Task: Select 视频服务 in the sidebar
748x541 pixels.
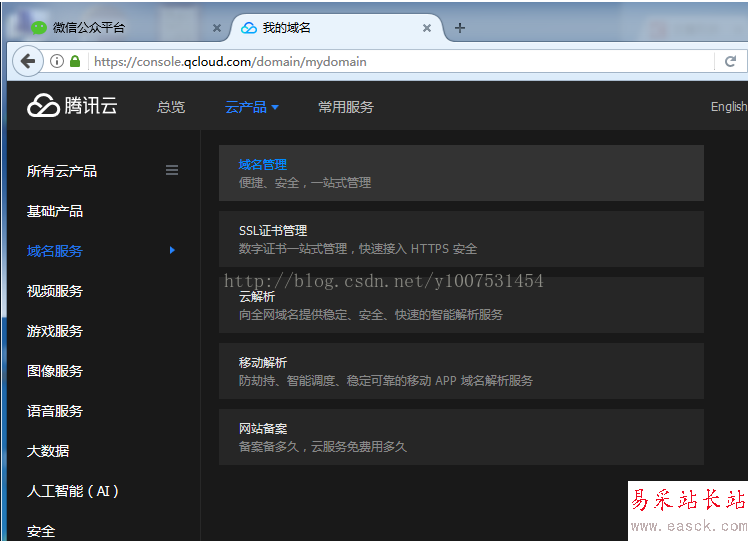Action: coord(55,291)
